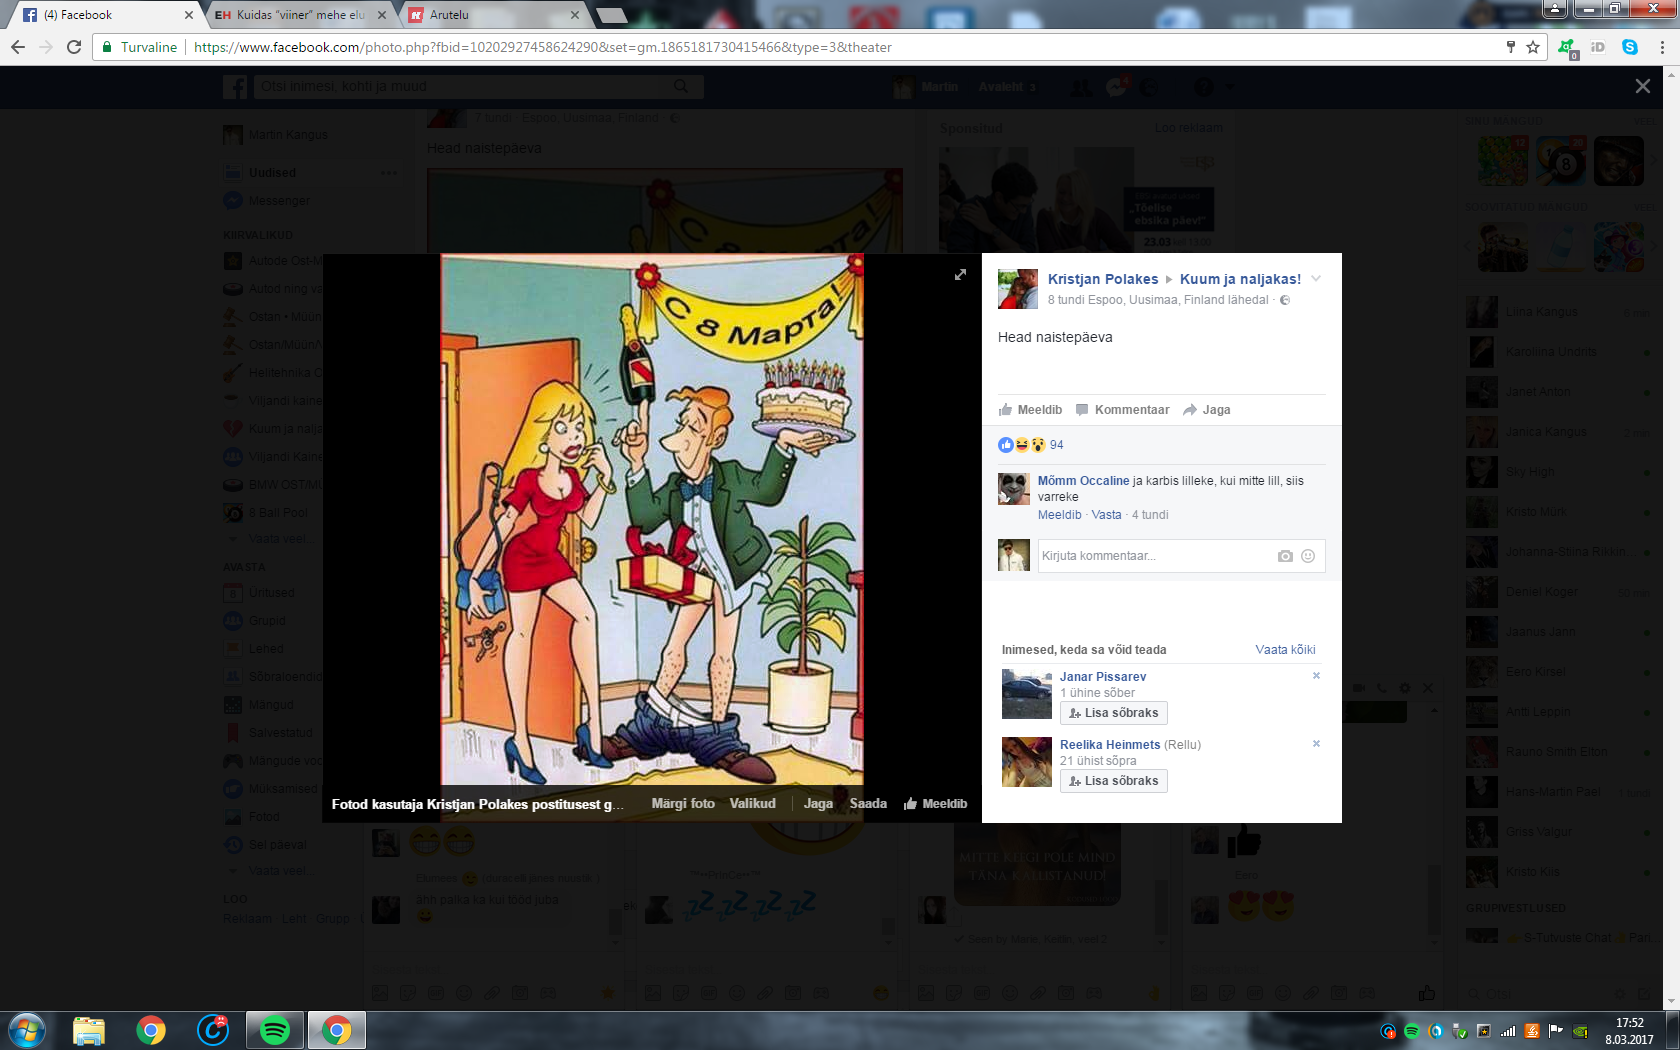Image resolution: width=1680 pixels, height=1050 pixels.
Task: Click the first Chrome taskbar icon
Action: click(151, 1030)
